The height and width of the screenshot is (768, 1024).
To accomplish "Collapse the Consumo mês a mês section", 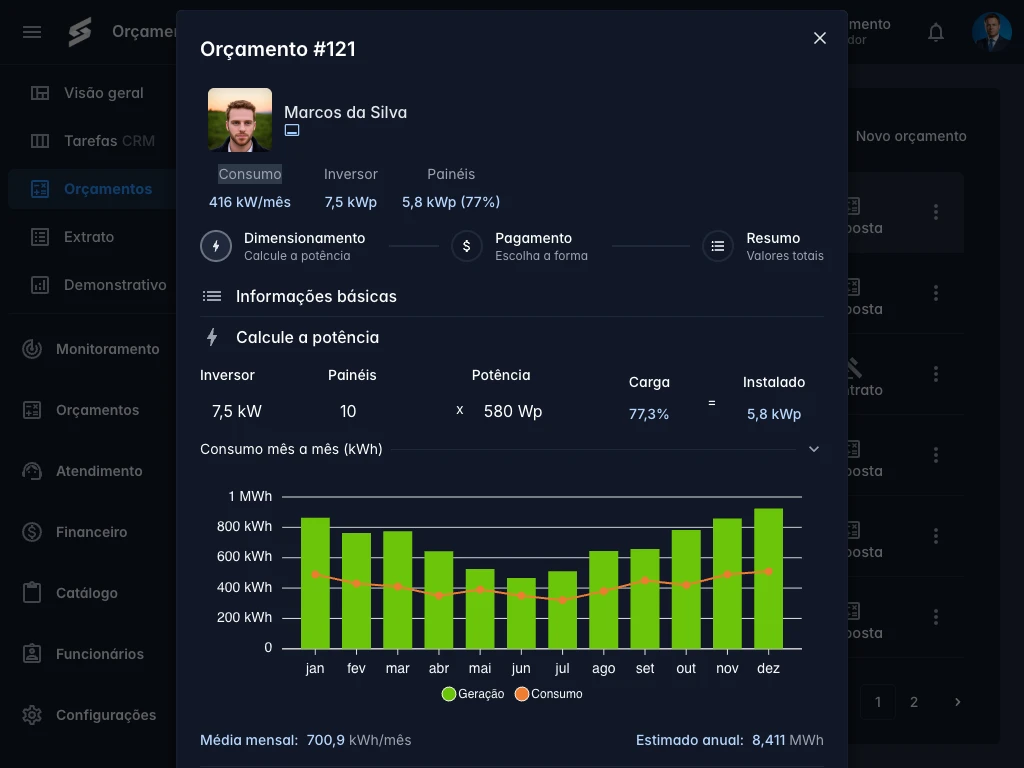I will click(814, 449).
